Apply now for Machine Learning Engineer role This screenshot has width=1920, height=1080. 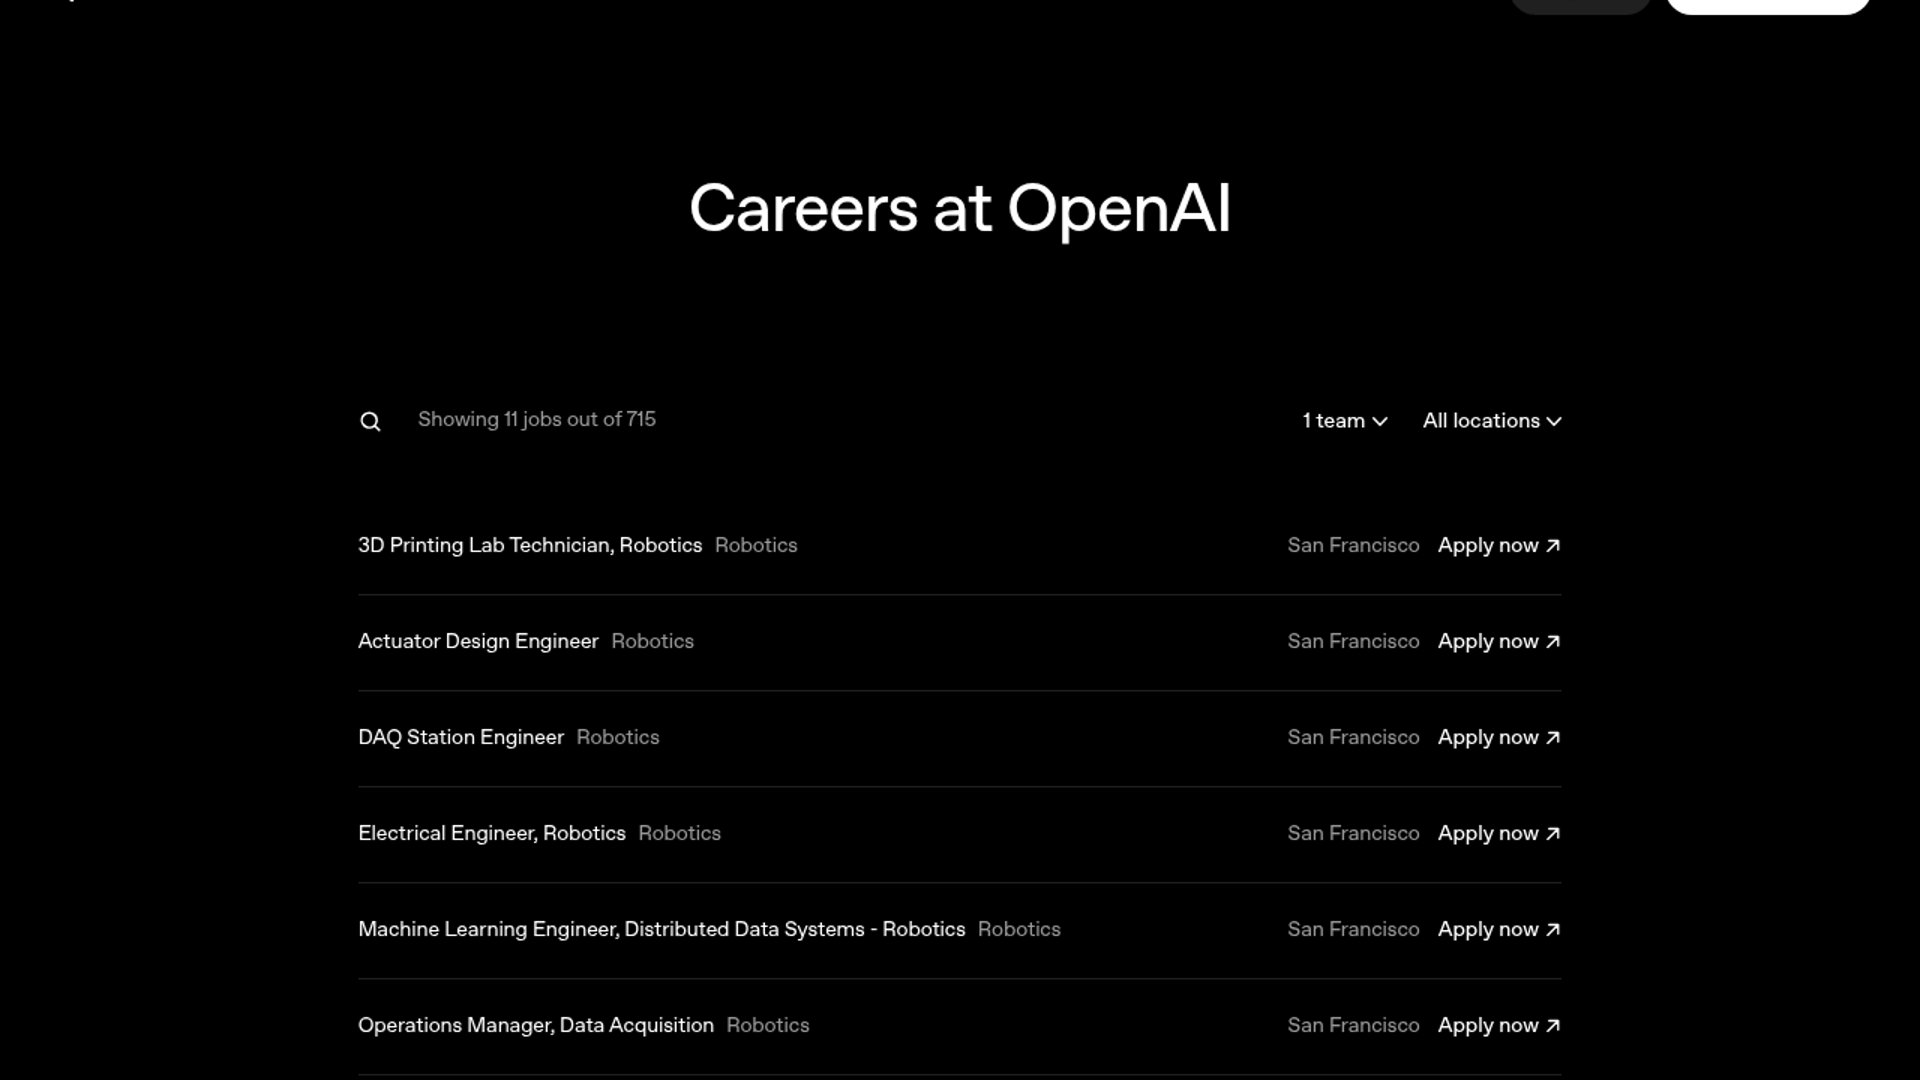(1499, 929)
